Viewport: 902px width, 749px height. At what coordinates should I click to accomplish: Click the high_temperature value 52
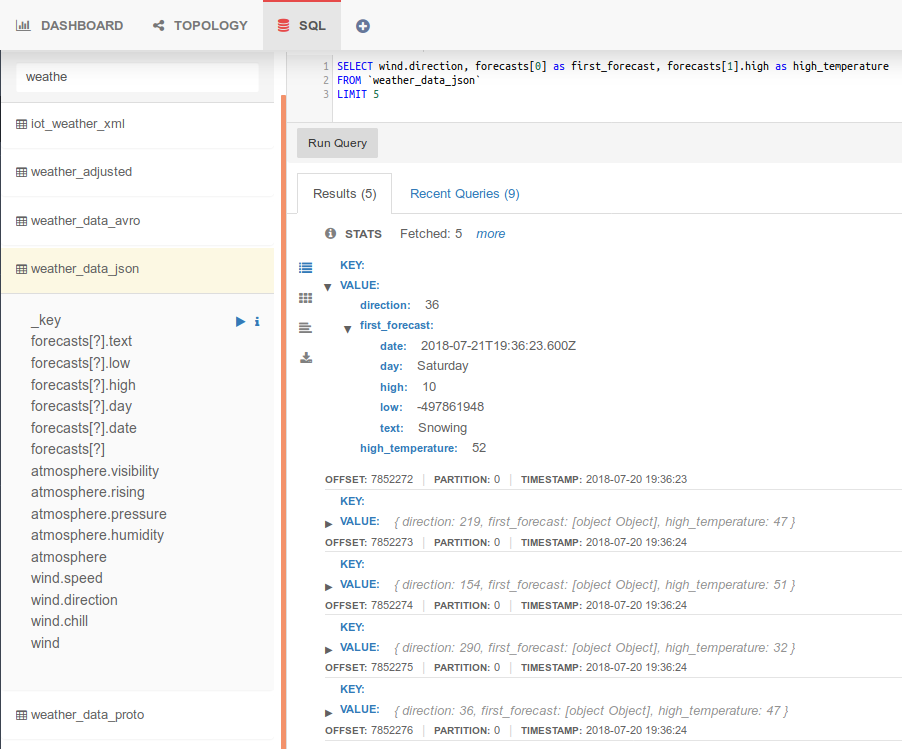click(479, 448)
